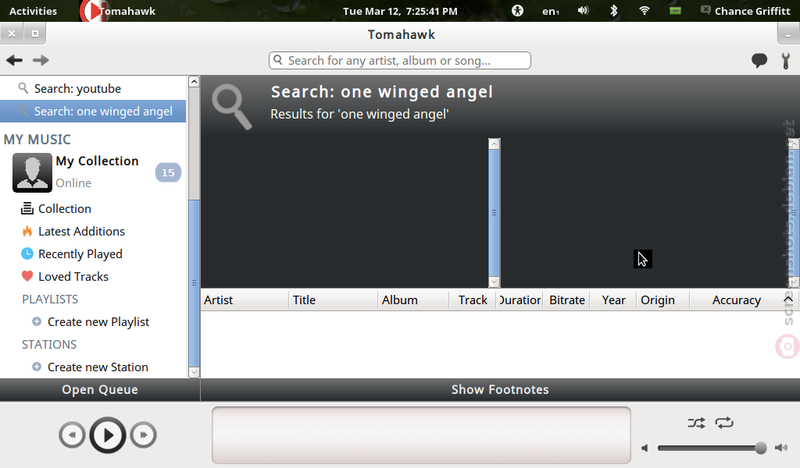Click the volume slider handle
This screenshot has height=468, width=800.
(x=761, y=448)
